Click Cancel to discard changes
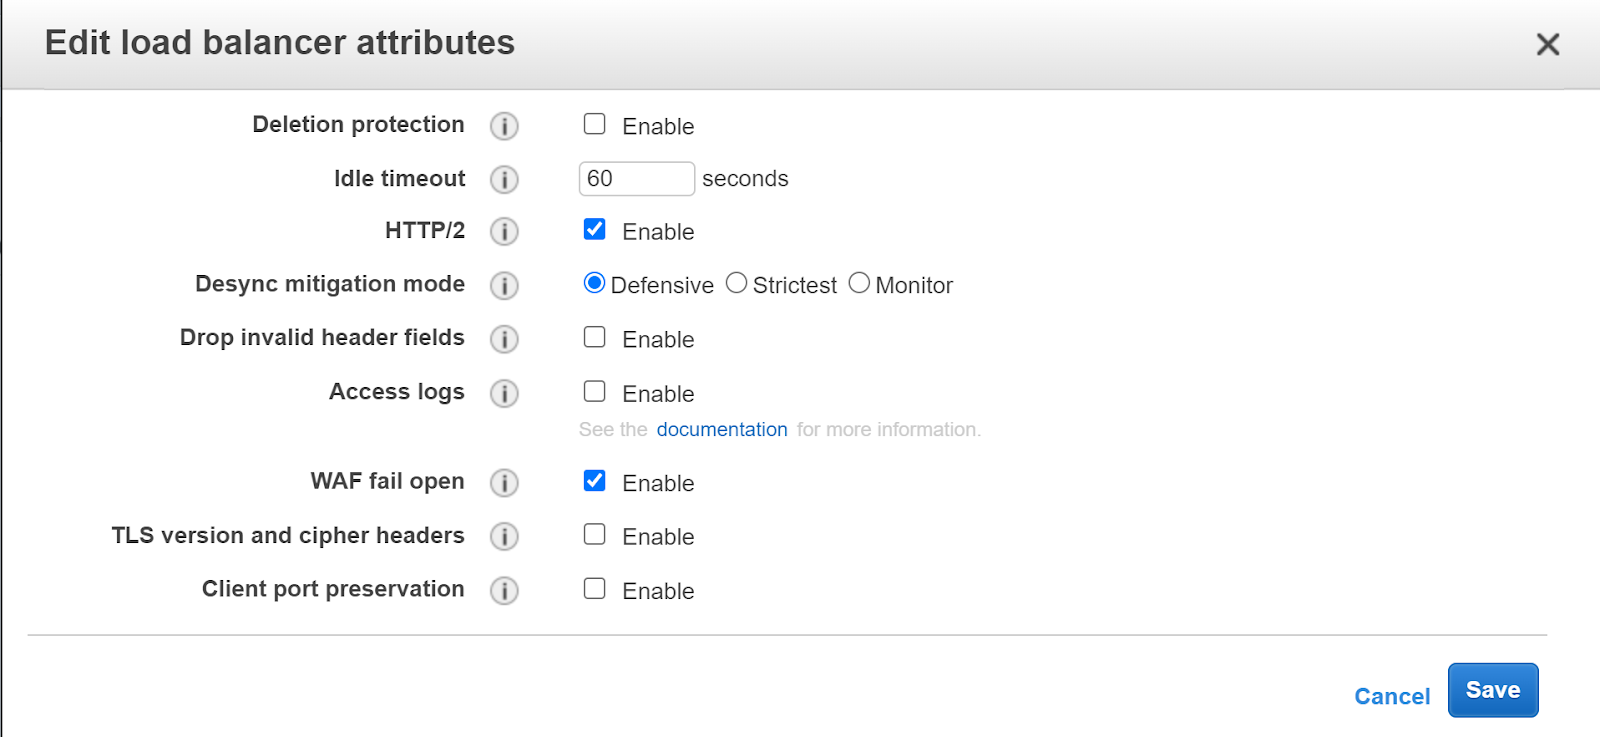The width and height of the screenshot is (1600, 737). click(x=1391, y=696)
